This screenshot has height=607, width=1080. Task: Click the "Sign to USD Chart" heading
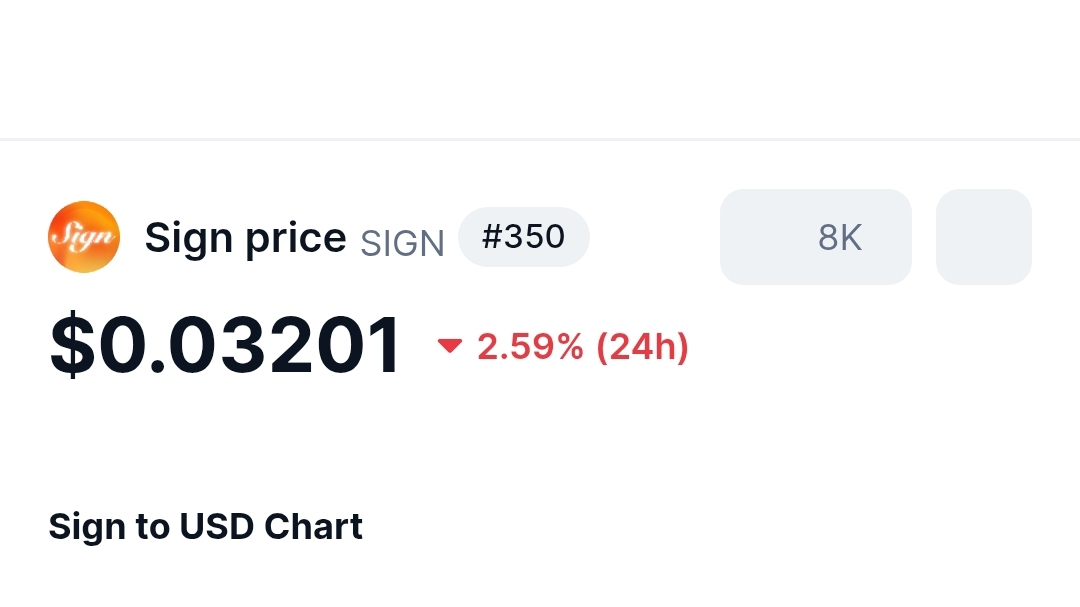tap(205, 526)
